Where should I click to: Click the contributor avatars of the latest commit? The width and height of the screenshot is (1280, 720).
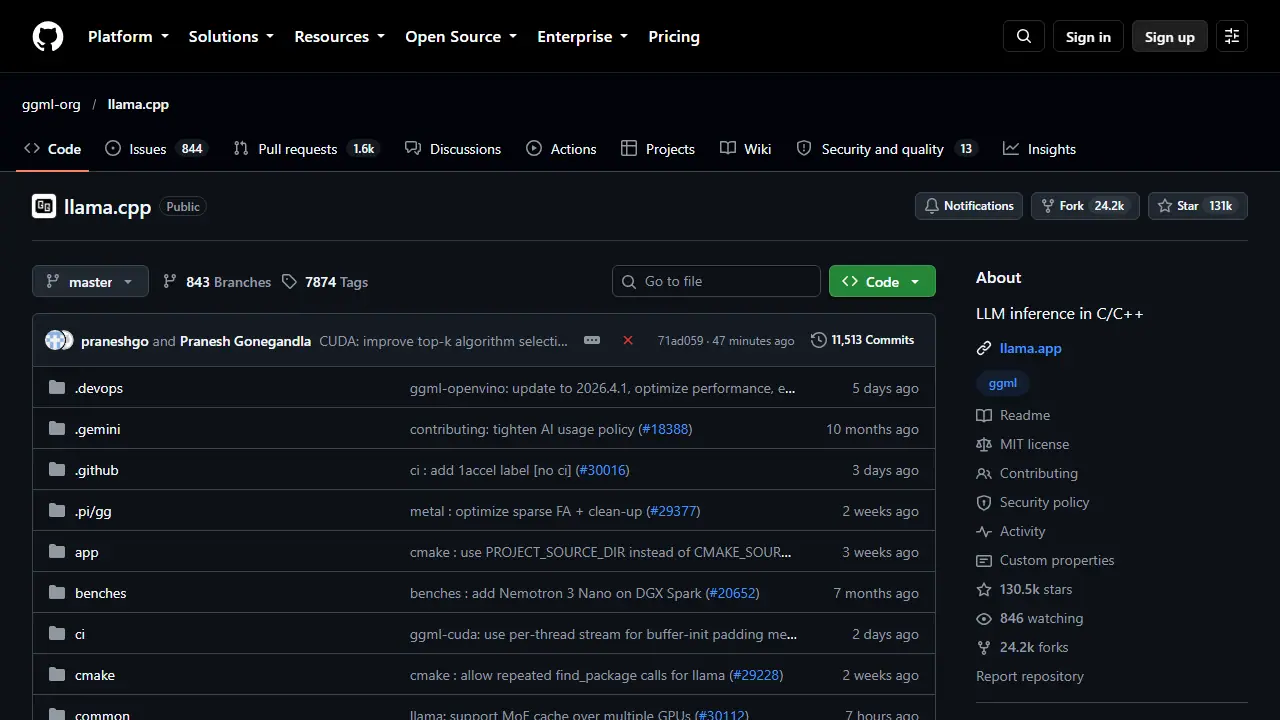[59, 341]
